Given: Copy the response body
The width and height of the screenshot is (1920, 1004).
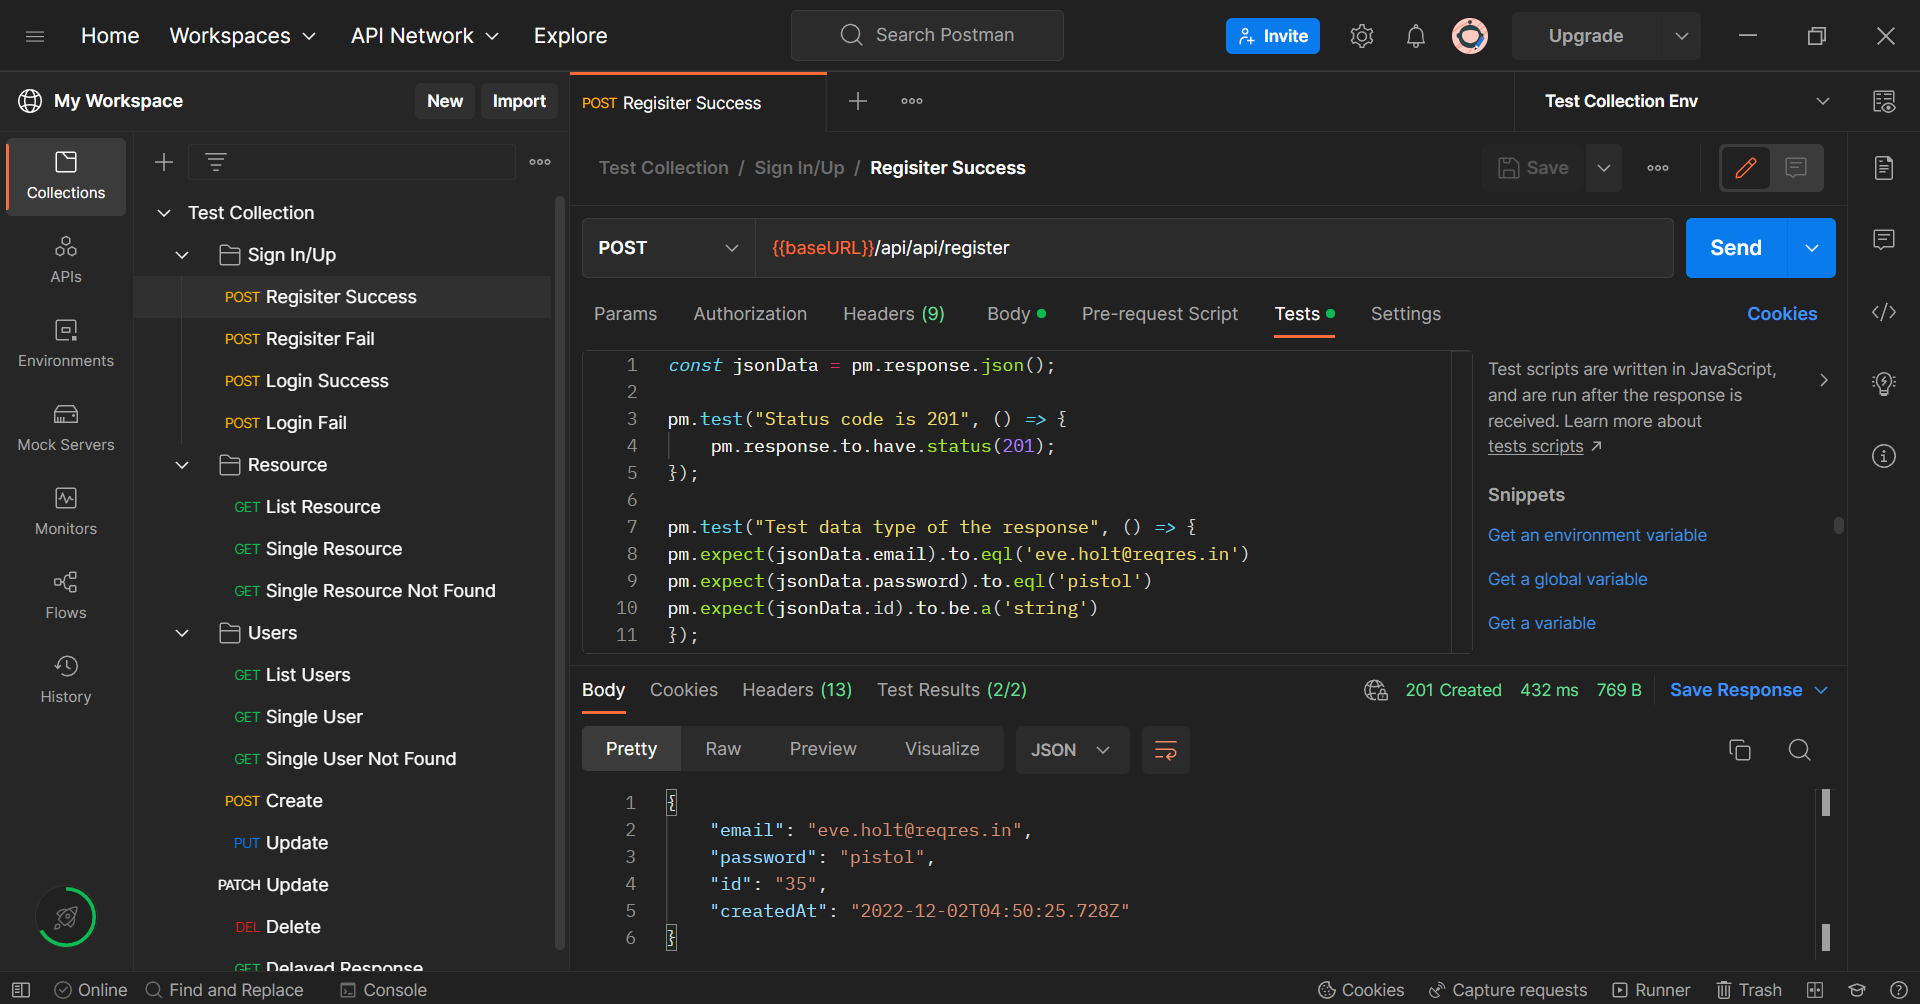Looking at the screenshot, I should click(x=1740, y=750).
